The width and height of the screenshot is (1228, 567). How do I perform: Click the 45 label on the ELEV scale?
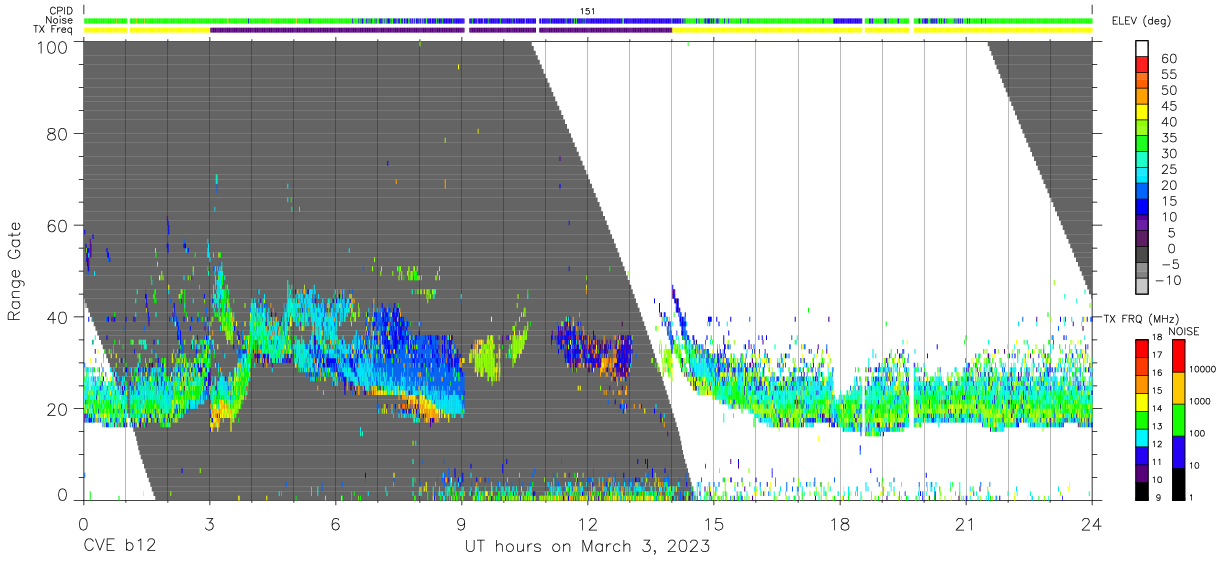[x=1169, y=106]
